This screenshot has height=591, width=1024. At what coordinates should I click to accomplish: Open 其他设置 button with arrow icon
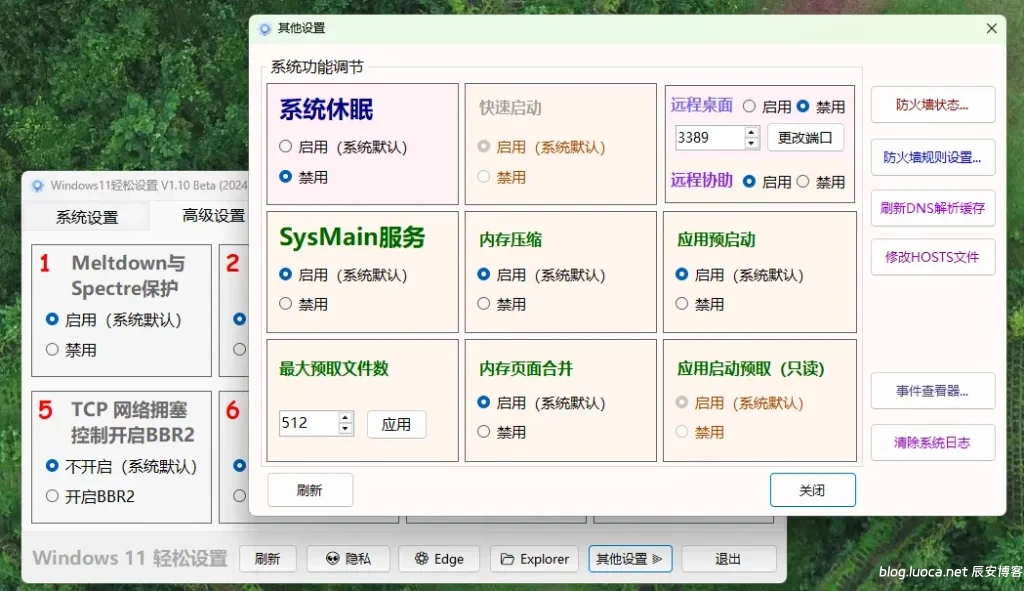[630, 559]
